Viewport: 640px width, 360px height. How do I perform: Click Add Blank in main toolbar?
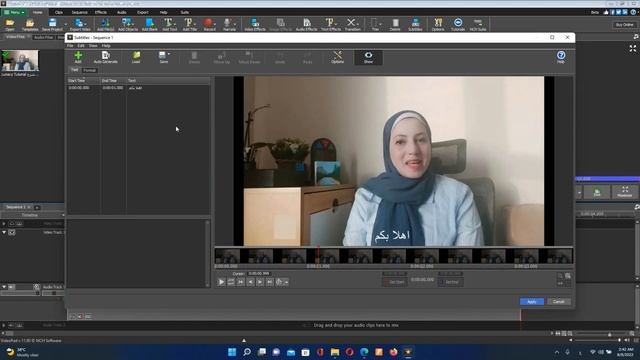150,24
